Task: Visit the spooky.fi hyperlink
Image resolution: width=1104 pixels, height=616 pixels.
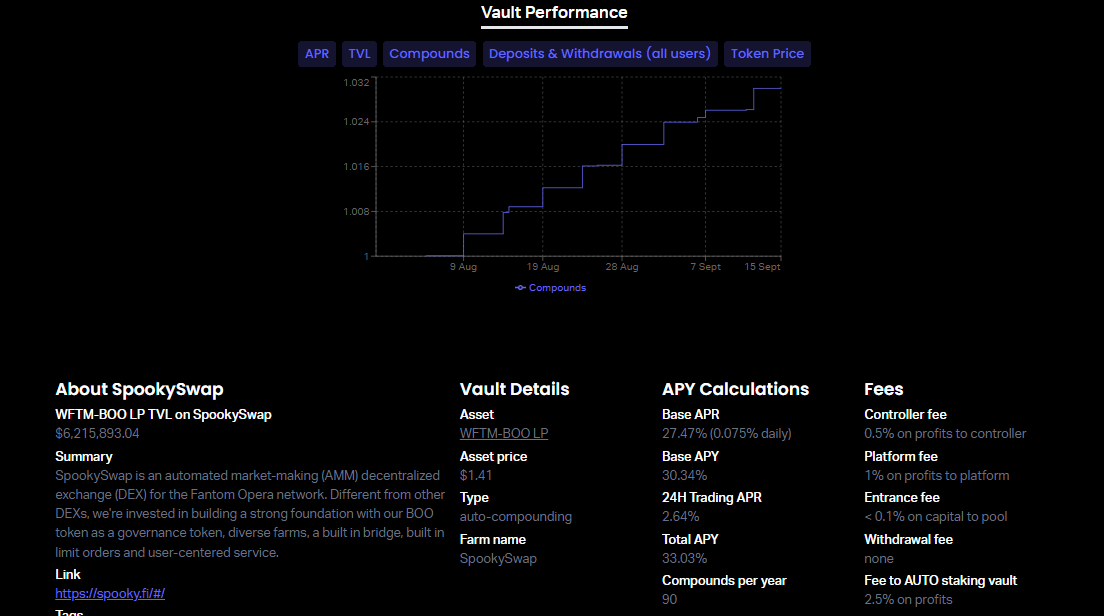Action: pos(110,593)
